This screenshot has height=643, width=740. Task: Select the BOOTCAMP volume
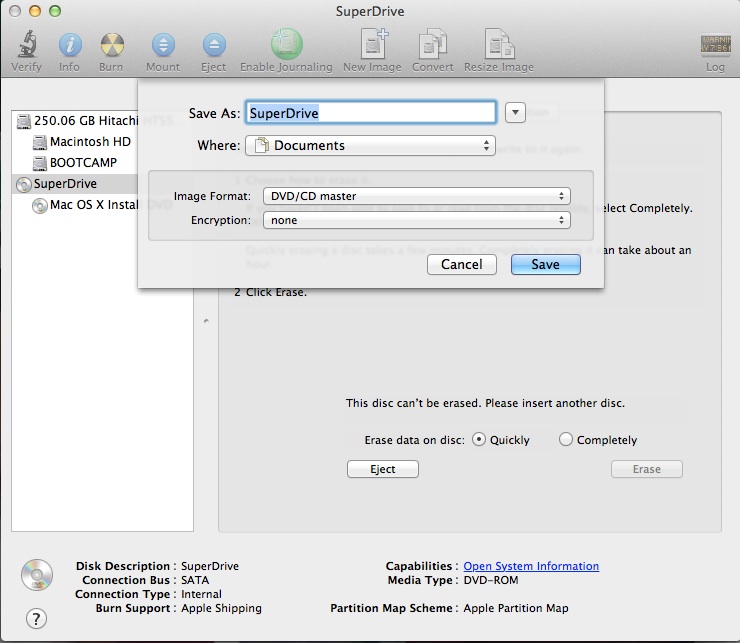click(75, 163)
